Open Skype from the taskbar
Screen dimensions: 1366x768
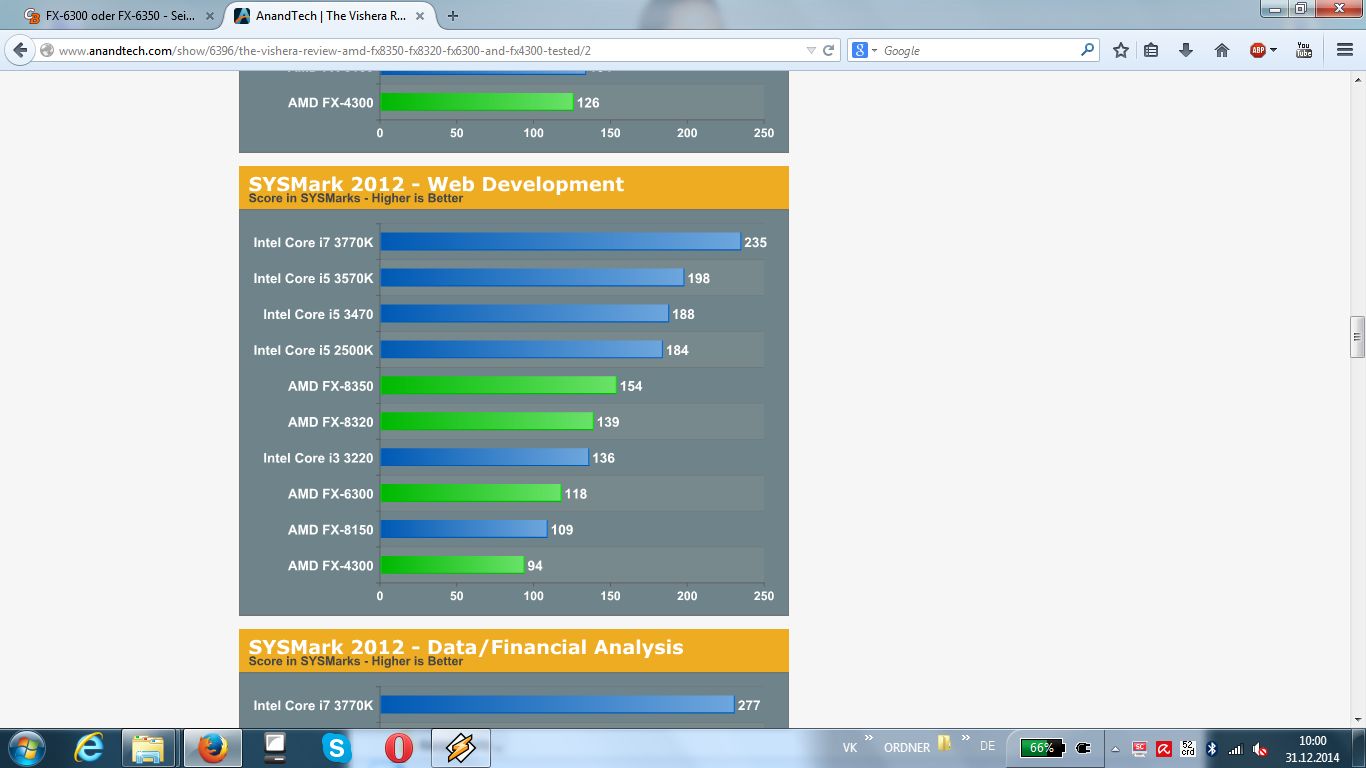pyautogui.click(x=336, y=748)
